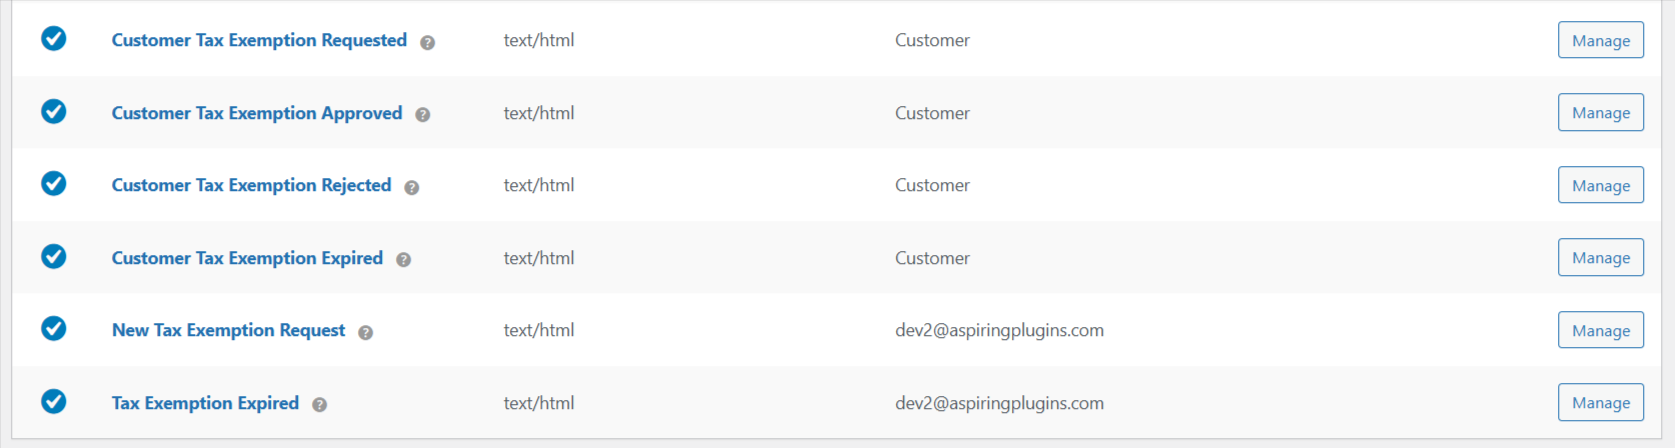This screenshot has width=1675, height=448.
Task: Manage Customer Tax Exemption Rejected email
Action: pos(1600,185)
